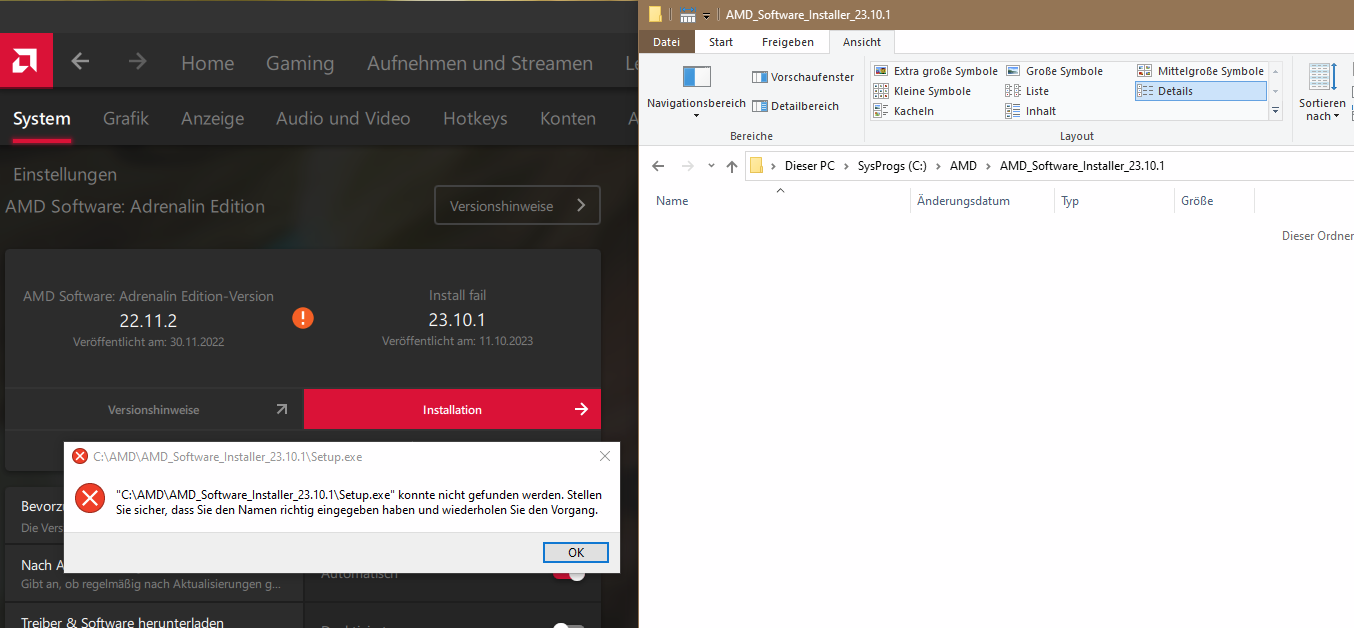Click folder icon in the address bar

tap(756, 166)
